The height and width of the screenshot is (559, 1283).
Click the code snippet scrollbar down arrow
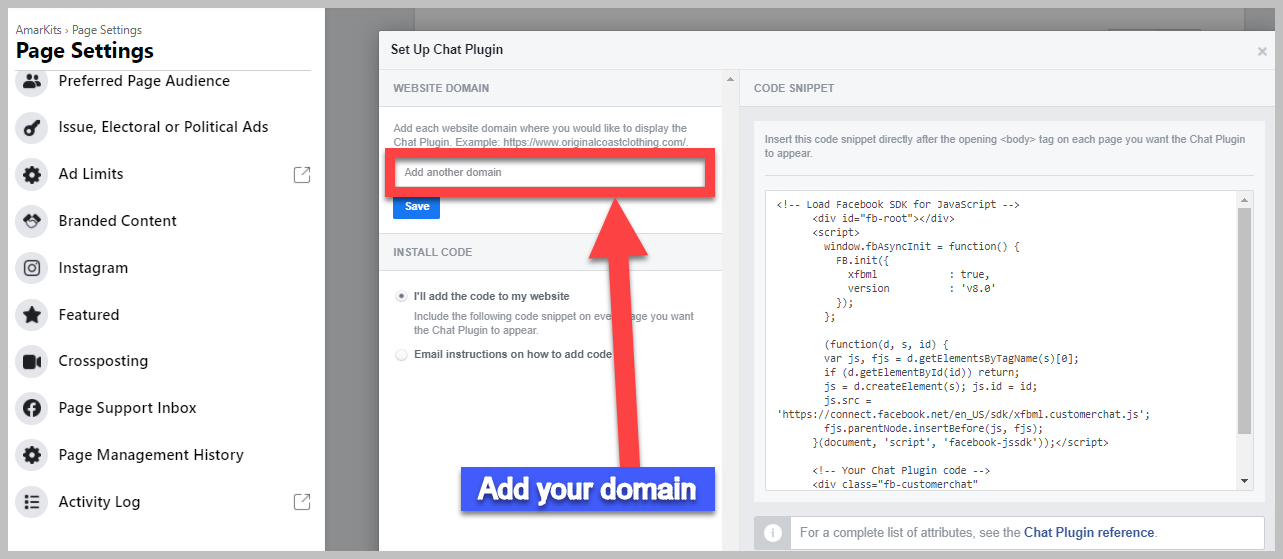click(x=1245, y=481)
